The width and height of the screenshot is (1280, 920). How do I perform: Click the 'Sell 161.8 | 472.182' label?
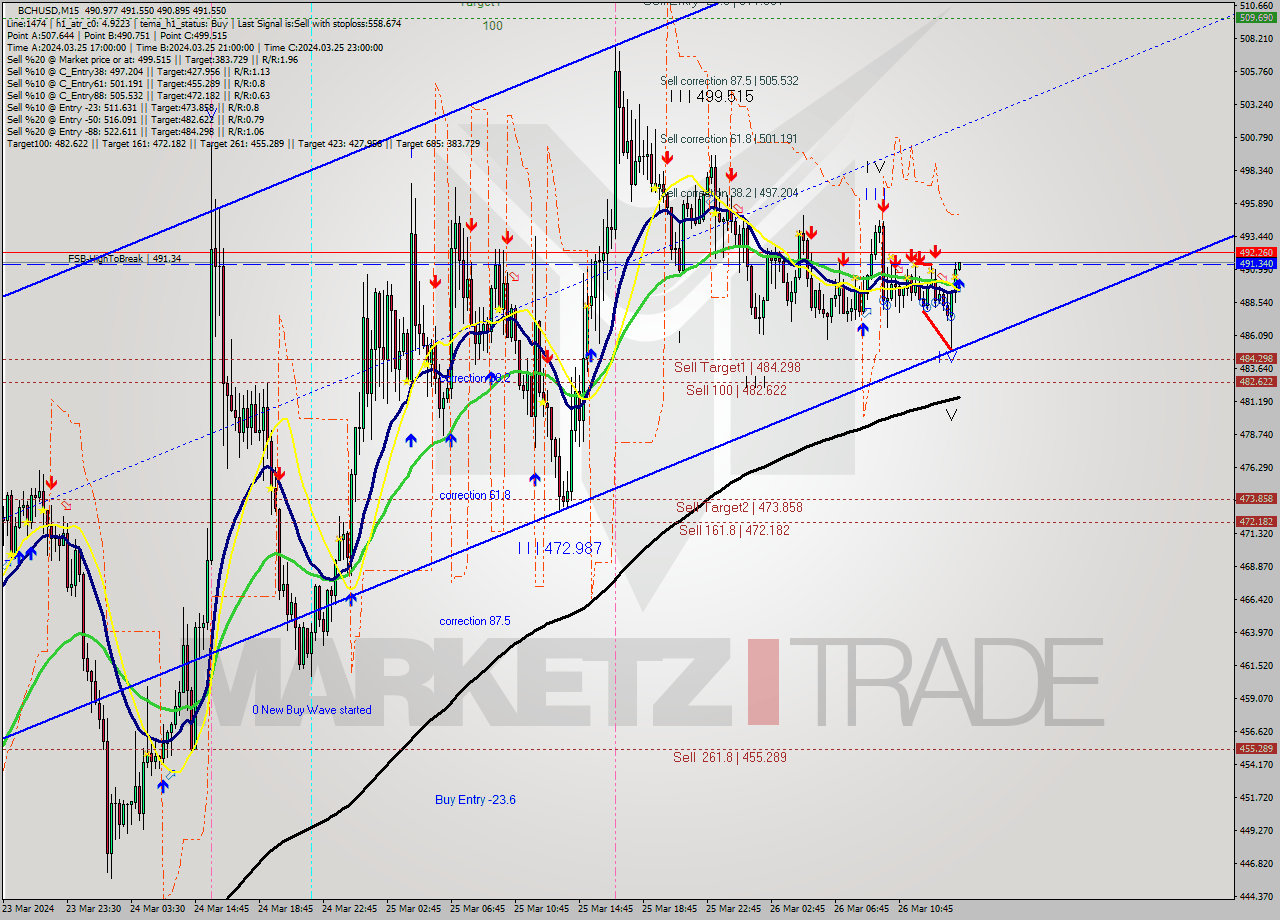[x=734, y=530]
